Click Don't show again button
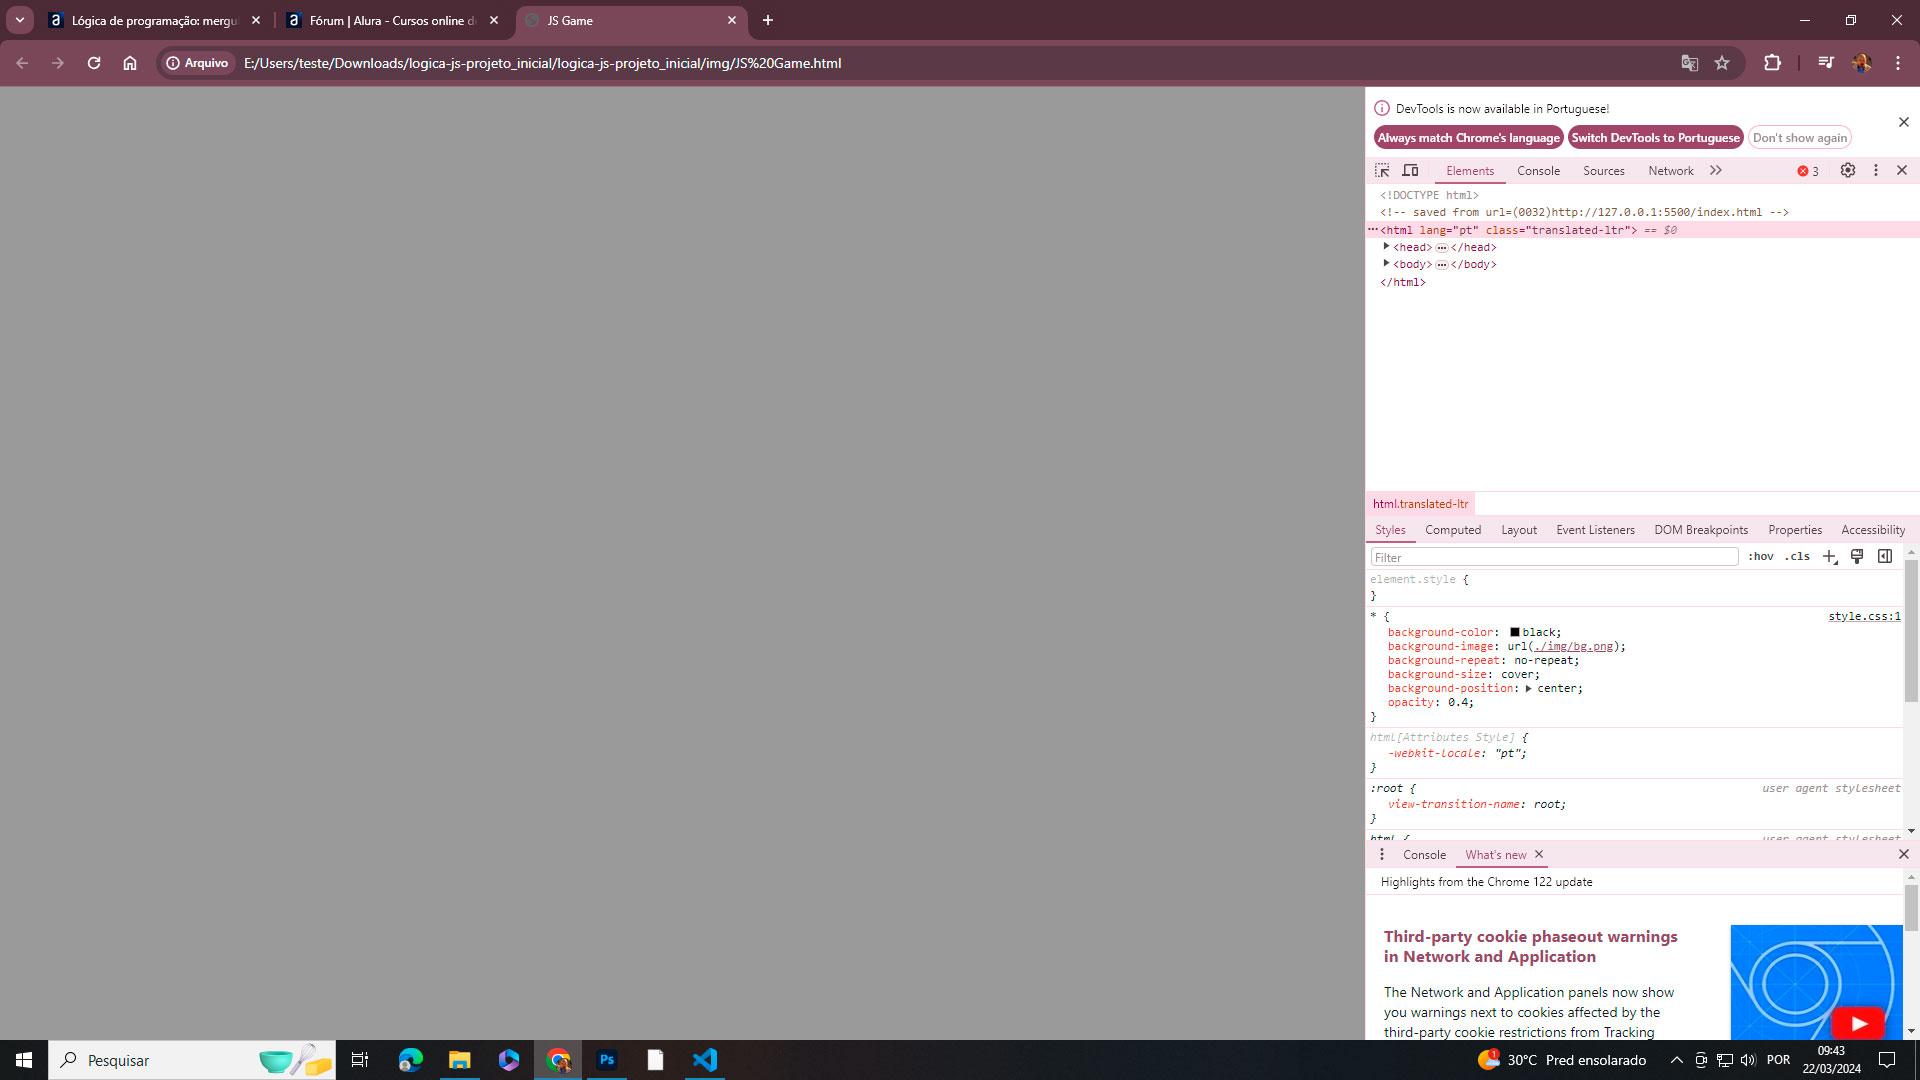 1799,138
